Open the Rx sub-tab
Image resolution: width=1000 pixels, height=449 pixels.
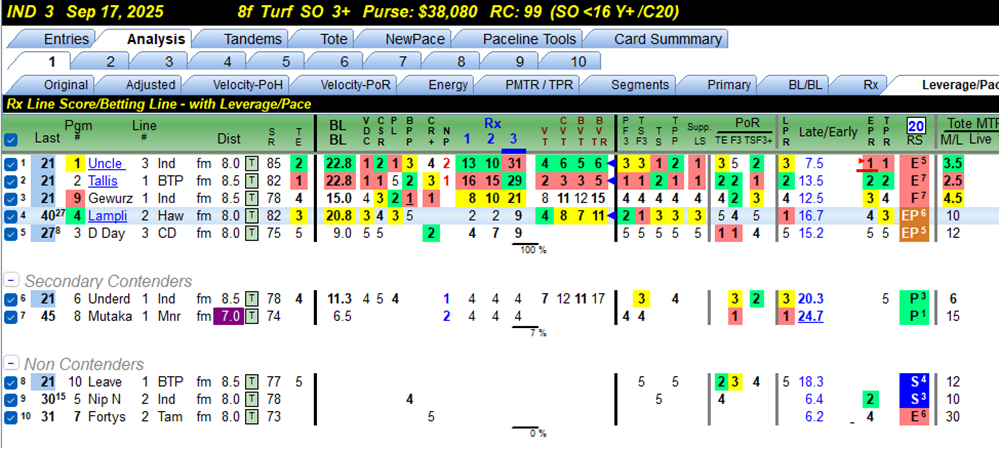pos(871,84)
